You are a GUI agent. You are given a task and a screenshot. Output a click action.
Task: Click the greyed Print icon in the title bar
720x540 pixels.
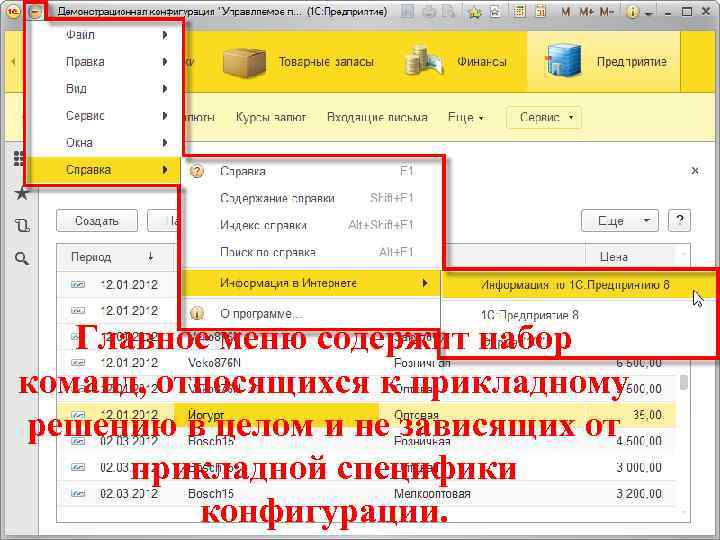coord(428,11)
